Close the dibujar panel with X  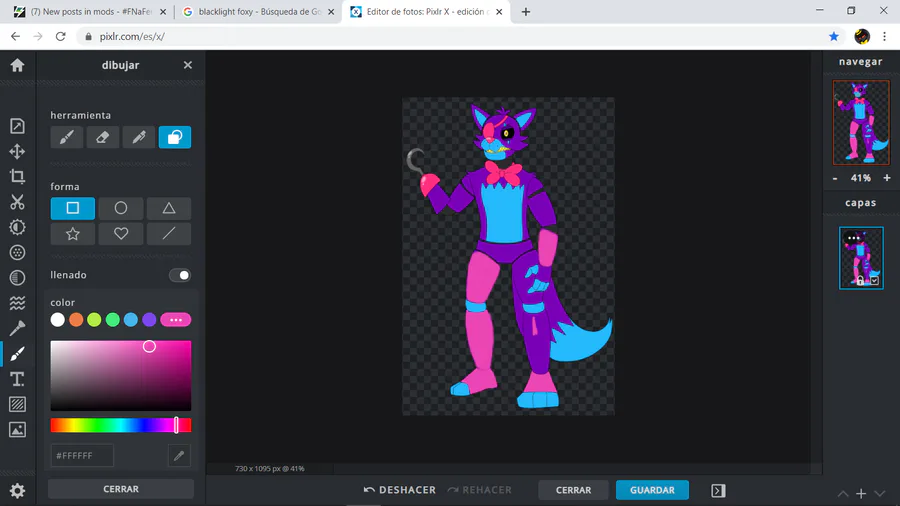tap(188, 65)
